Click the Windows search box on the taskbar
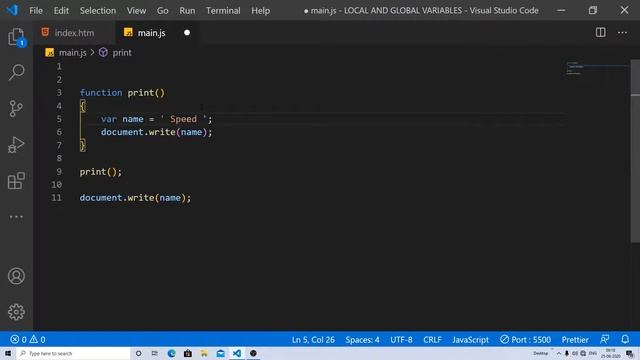640x360 pixels. point(73,353)
